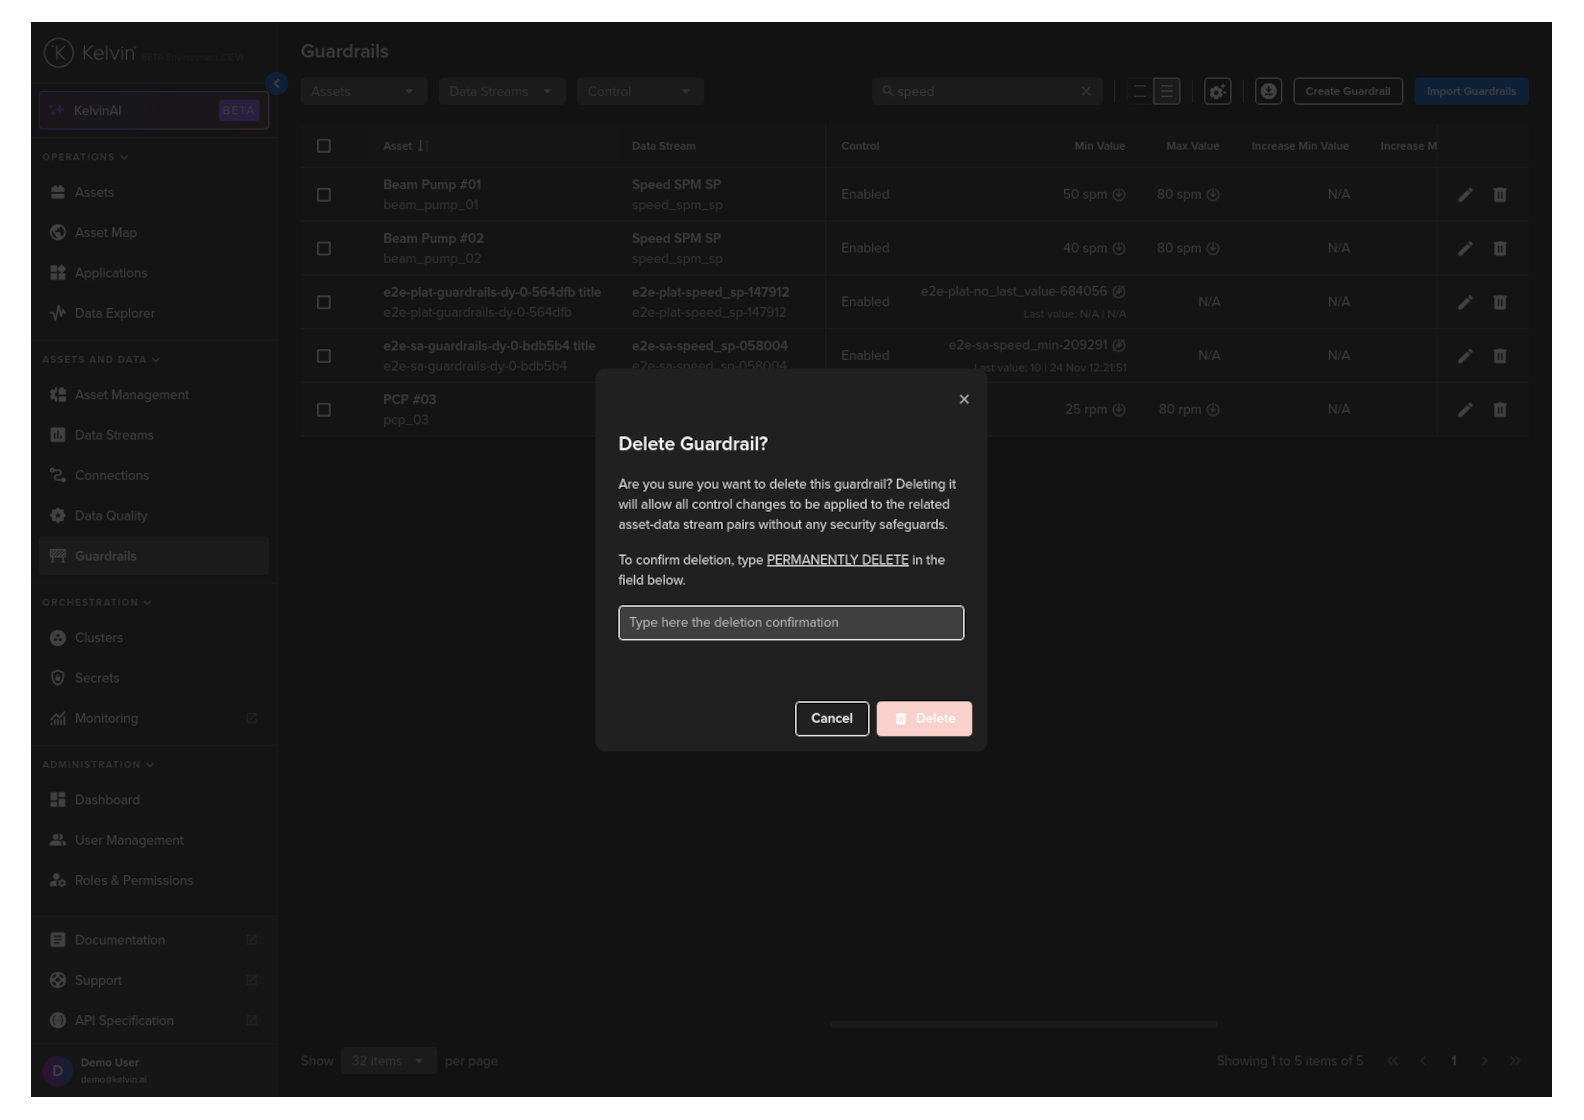Click the table settings gear icon
This screenshot has height=1120, width=1584.
click(x=1217, y=92)
